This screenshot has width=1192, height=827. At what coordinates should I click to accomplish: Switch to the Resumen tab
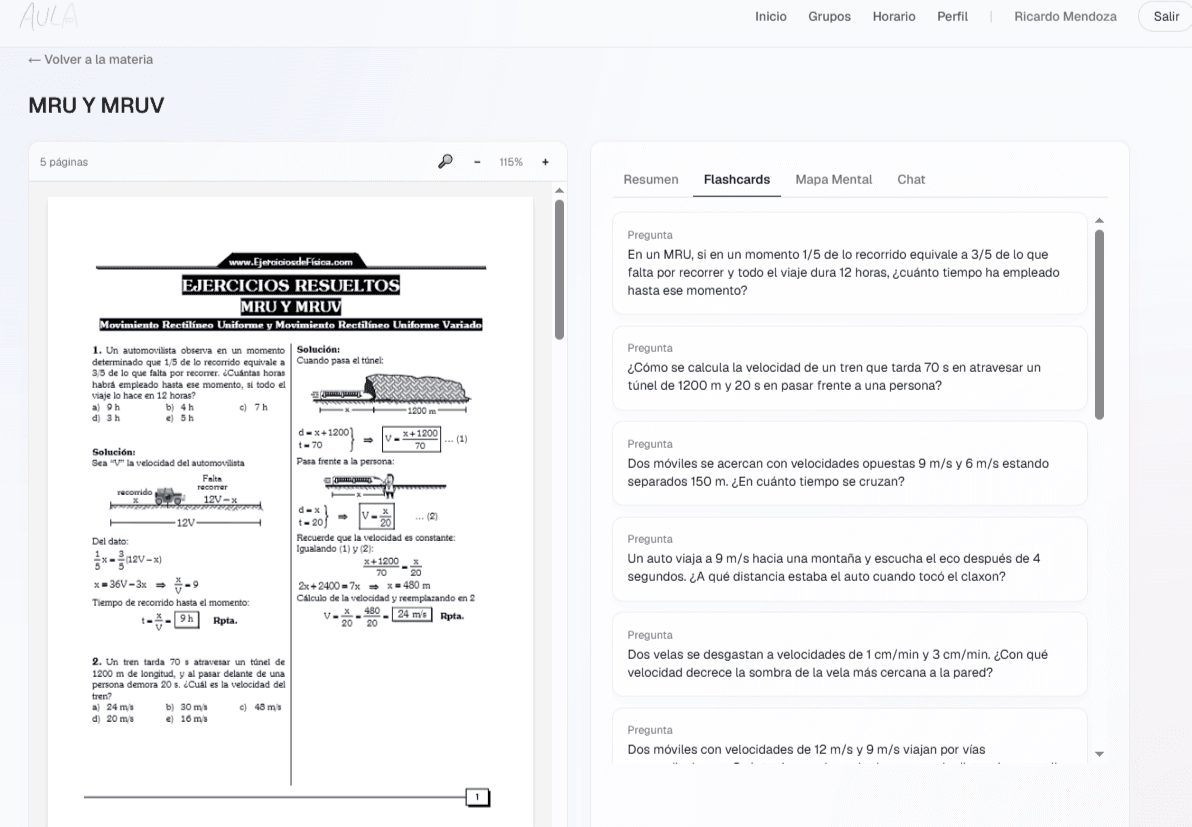(x=651, y=179)
